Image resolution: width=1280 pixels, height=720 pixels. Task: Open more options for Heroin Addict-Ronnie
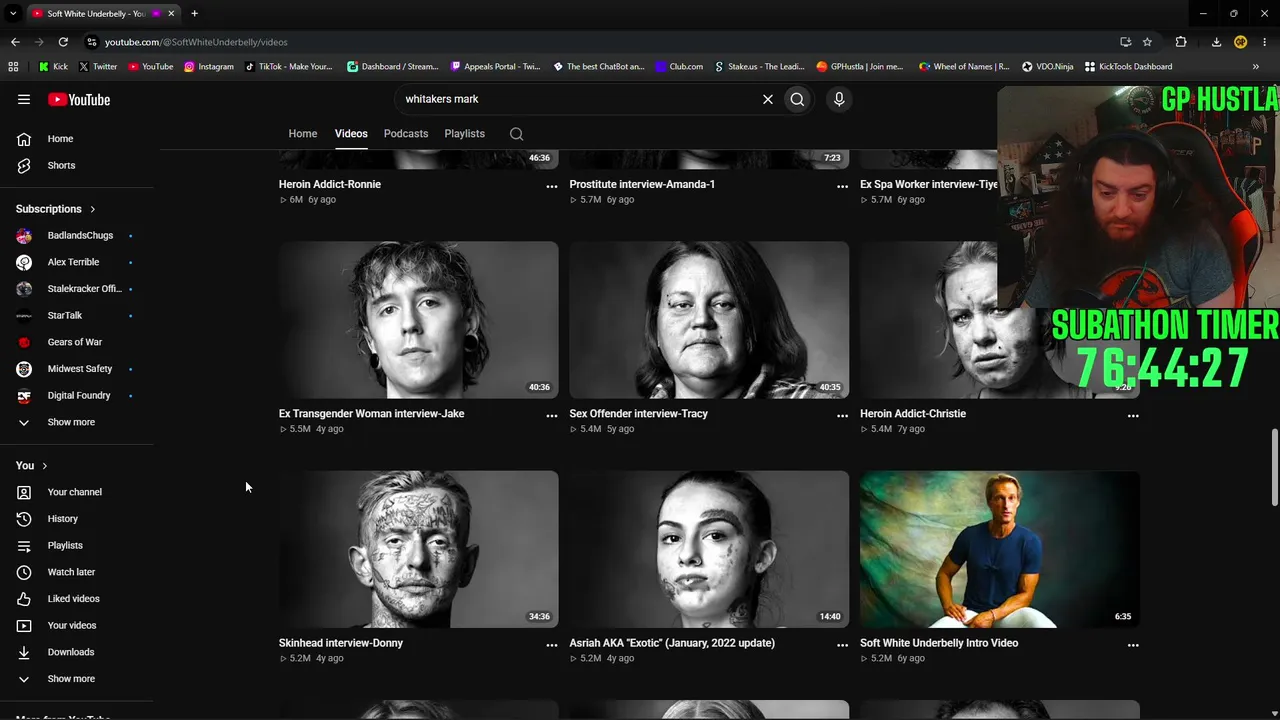click(552, 186)
